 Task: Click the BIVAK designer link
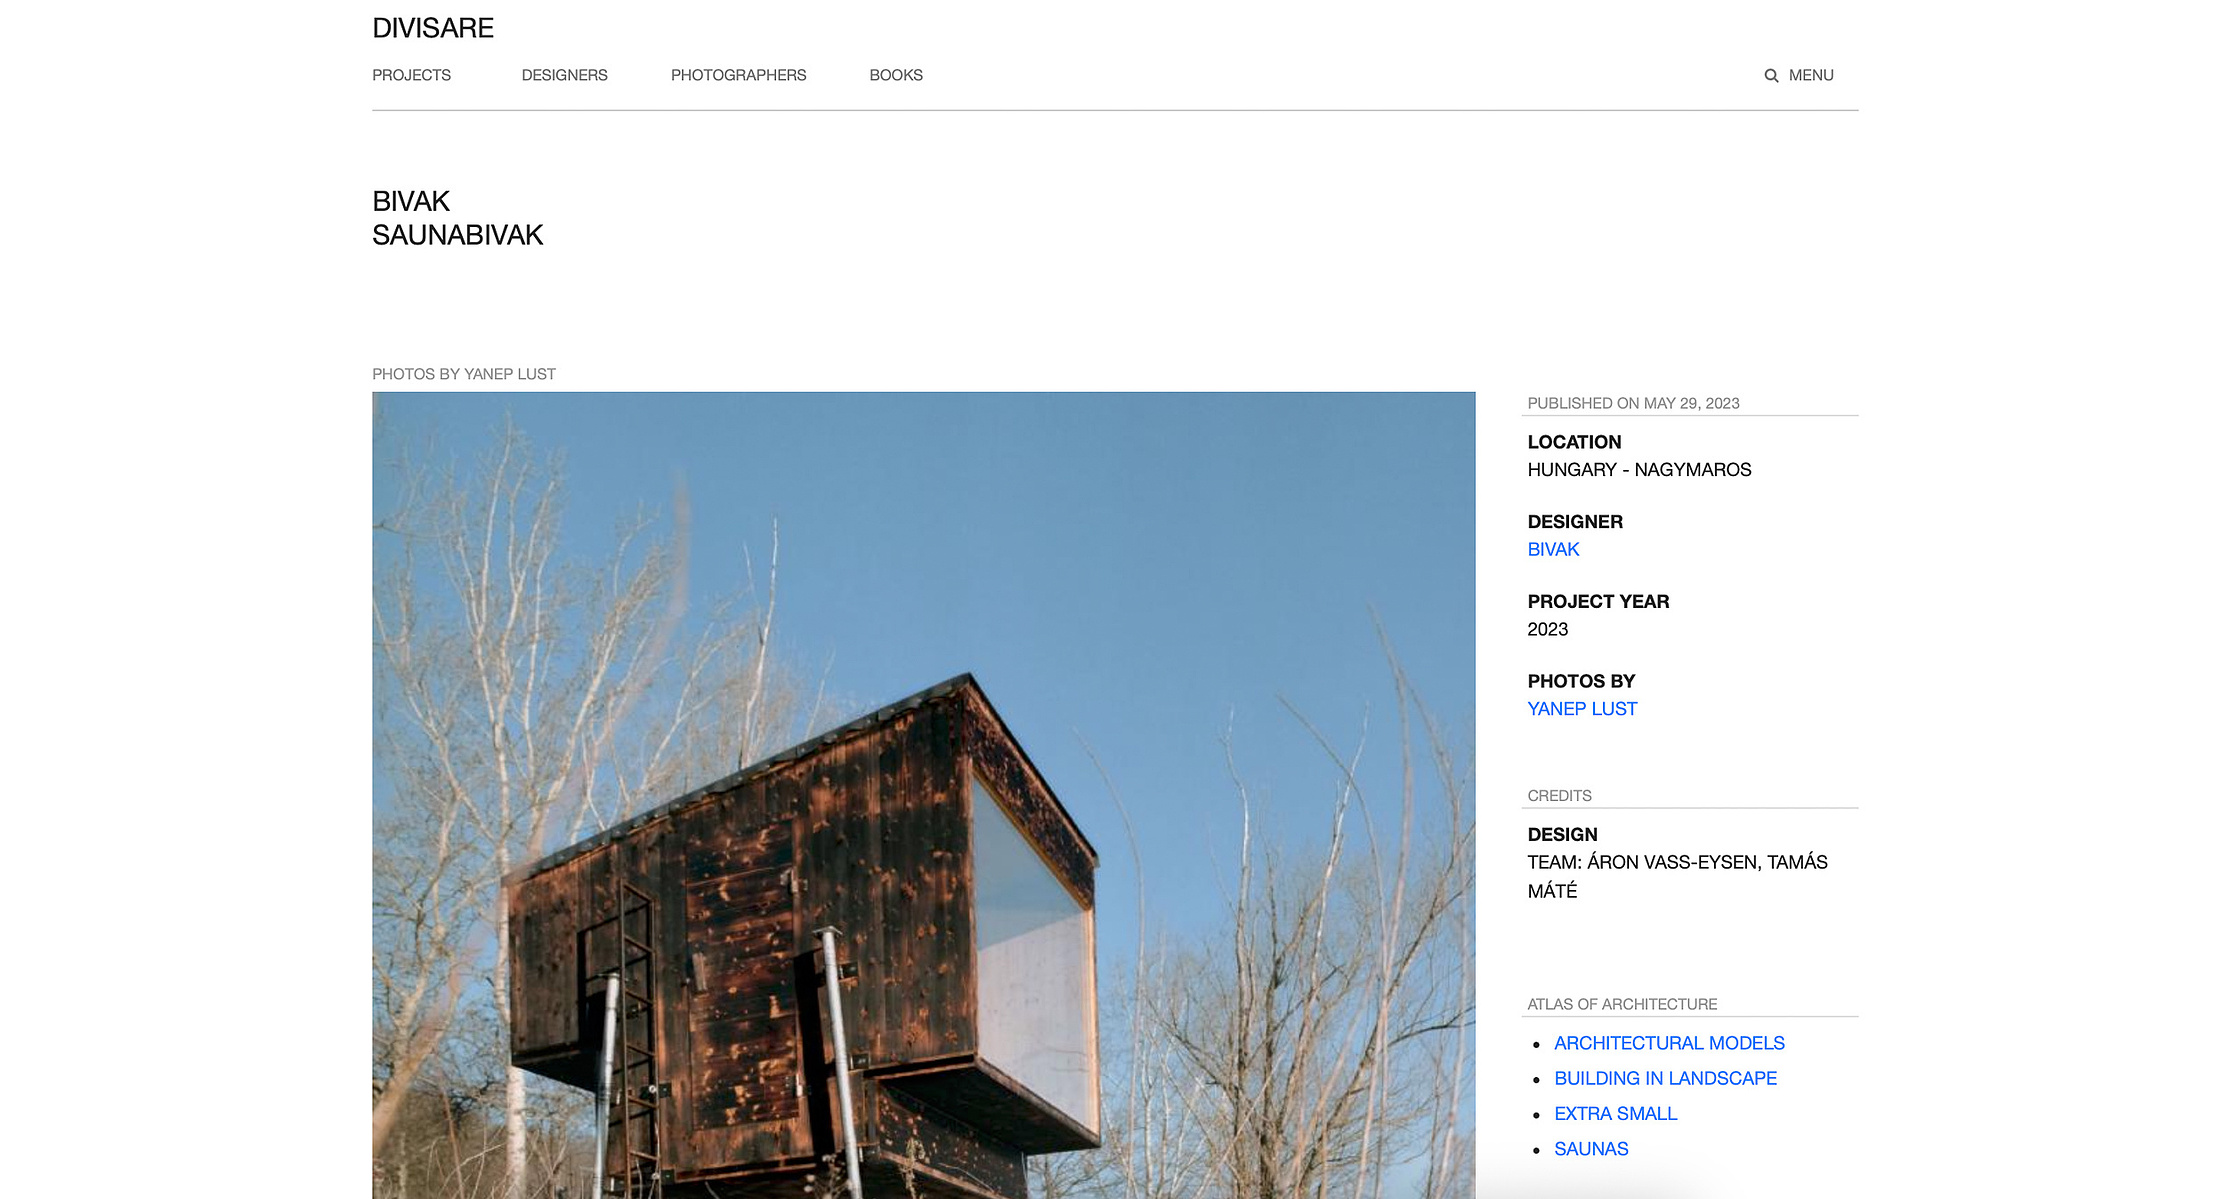(1553, 549)
